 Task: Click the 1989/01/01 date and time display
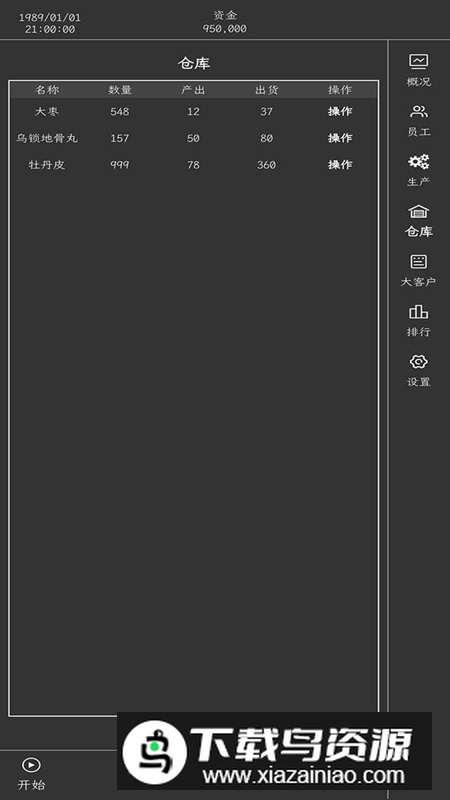point(50,23)
